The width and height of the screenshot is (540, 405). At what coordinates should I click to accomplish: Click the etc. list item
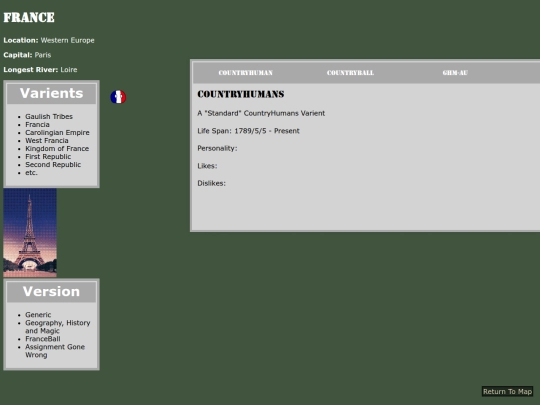(x=31, y=173)
